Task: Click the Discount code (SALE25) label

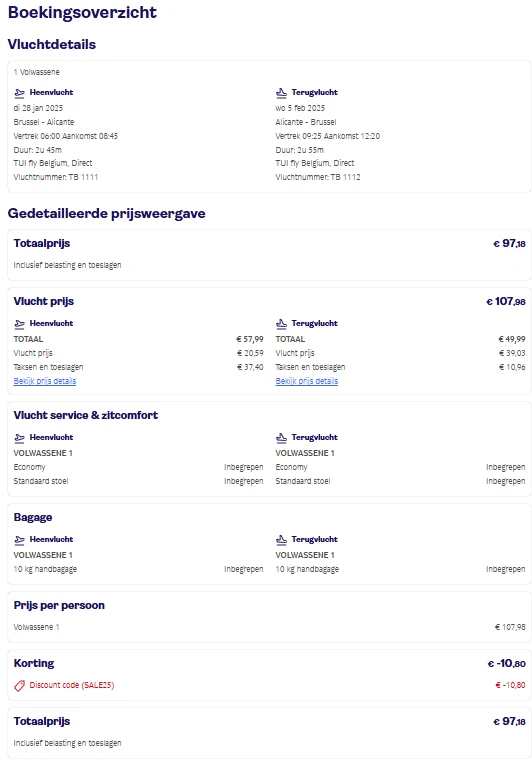Action: click(72, 685)
